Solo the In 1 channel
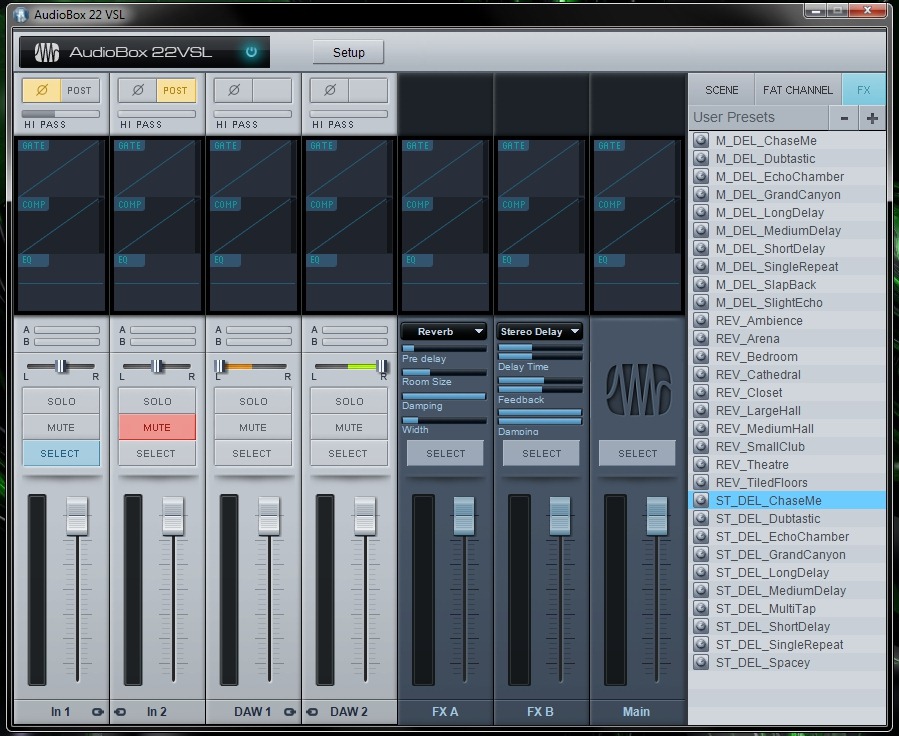 tap(61, 401)
